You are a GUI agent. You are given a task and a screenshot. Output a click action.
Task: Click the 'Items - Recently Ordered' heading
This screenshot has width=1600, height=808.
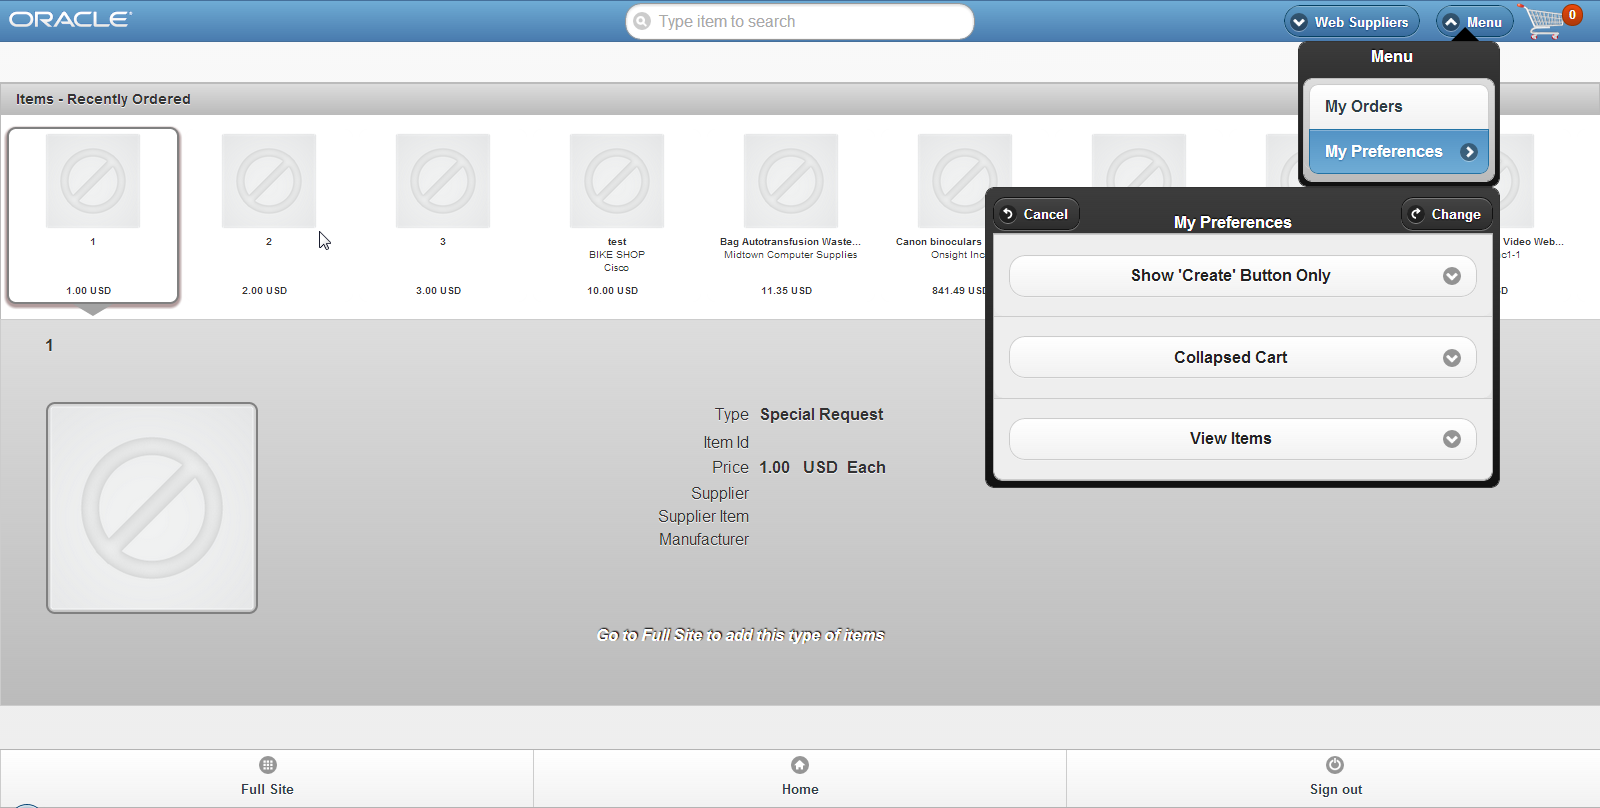[x=103, y=99]
